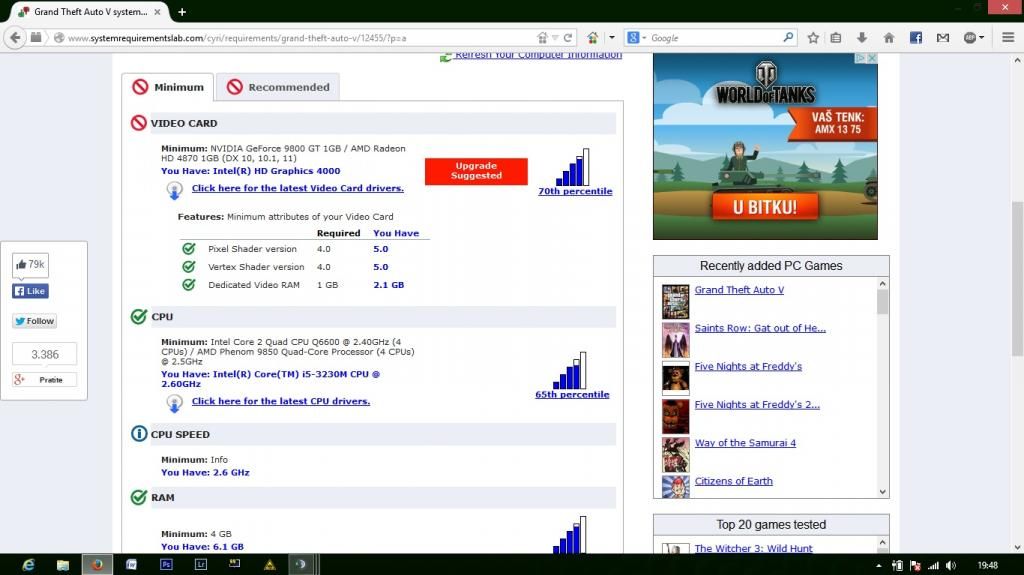Click the download icon beside Video Card drivers
The height and width of the screenshot is (575, 1024).
[x=174, y=189]
